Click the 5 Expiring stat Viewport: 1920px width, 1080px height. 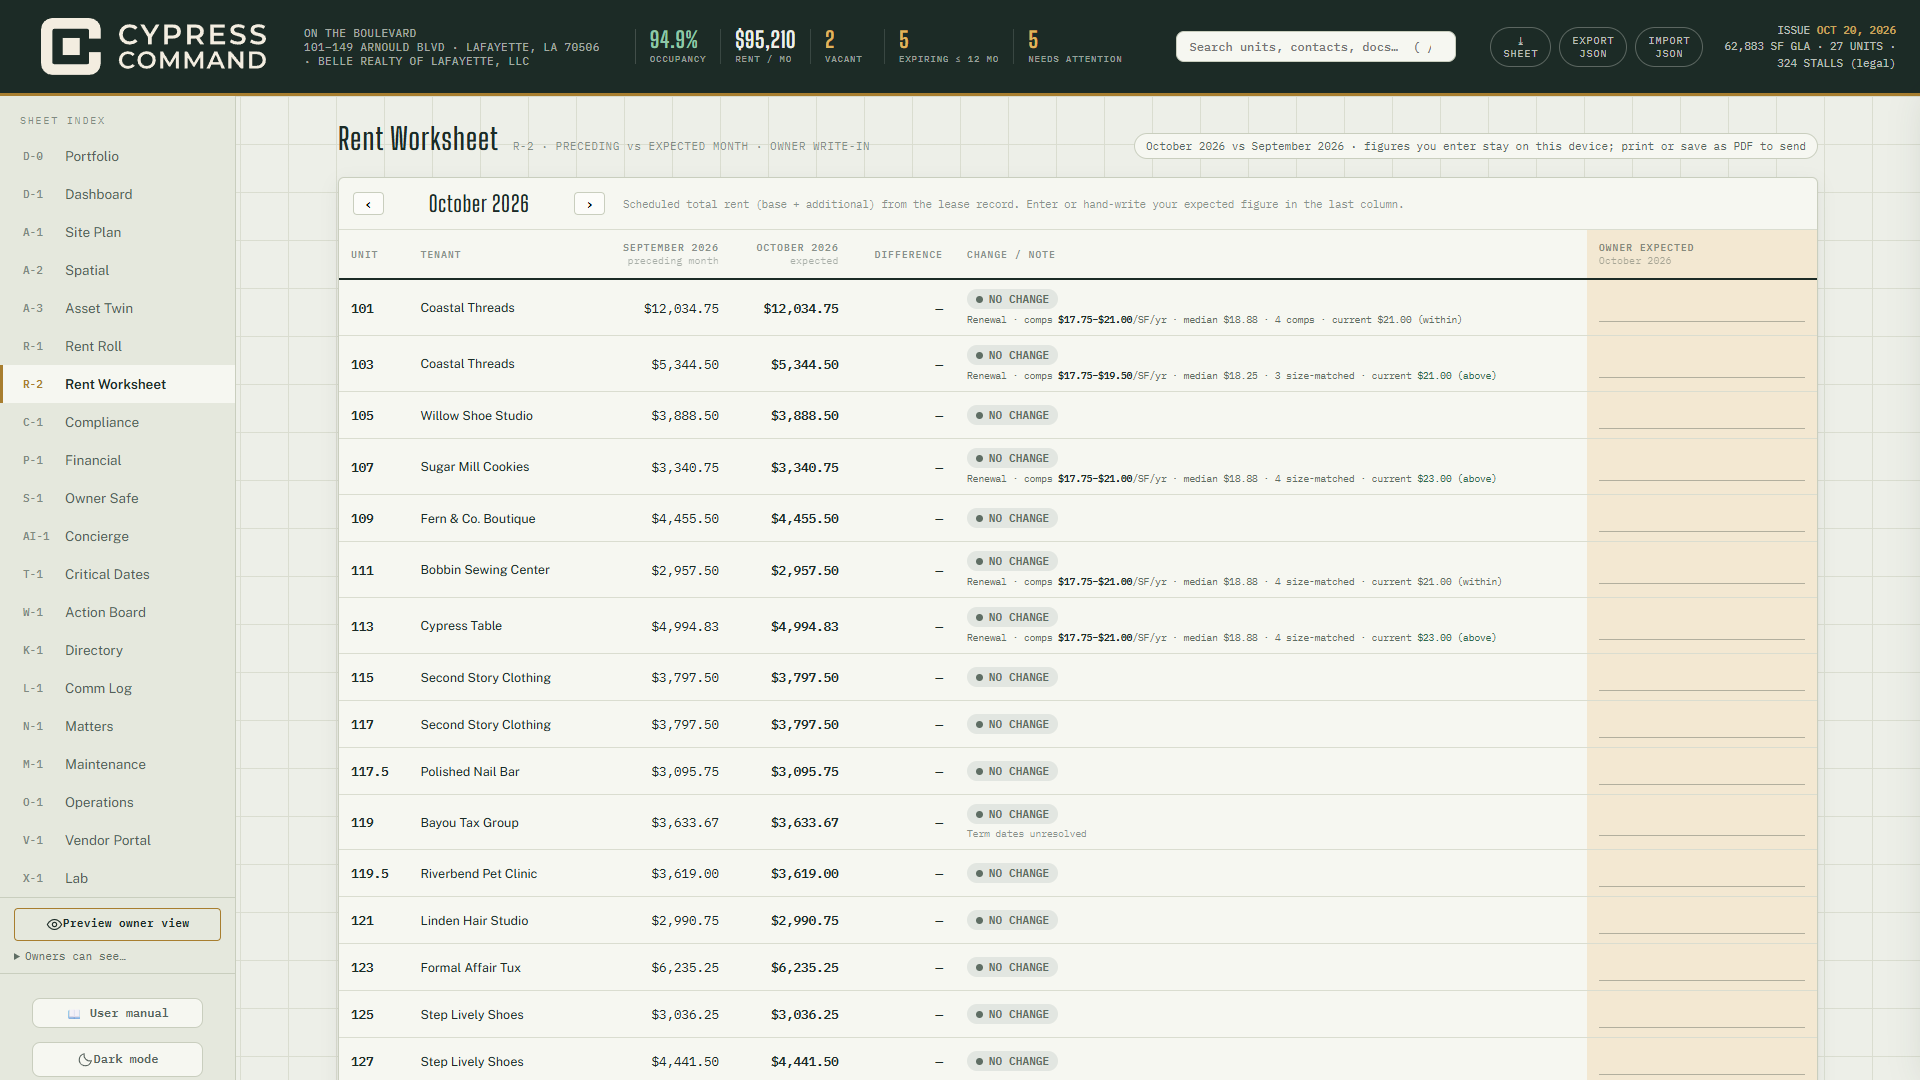948,47
